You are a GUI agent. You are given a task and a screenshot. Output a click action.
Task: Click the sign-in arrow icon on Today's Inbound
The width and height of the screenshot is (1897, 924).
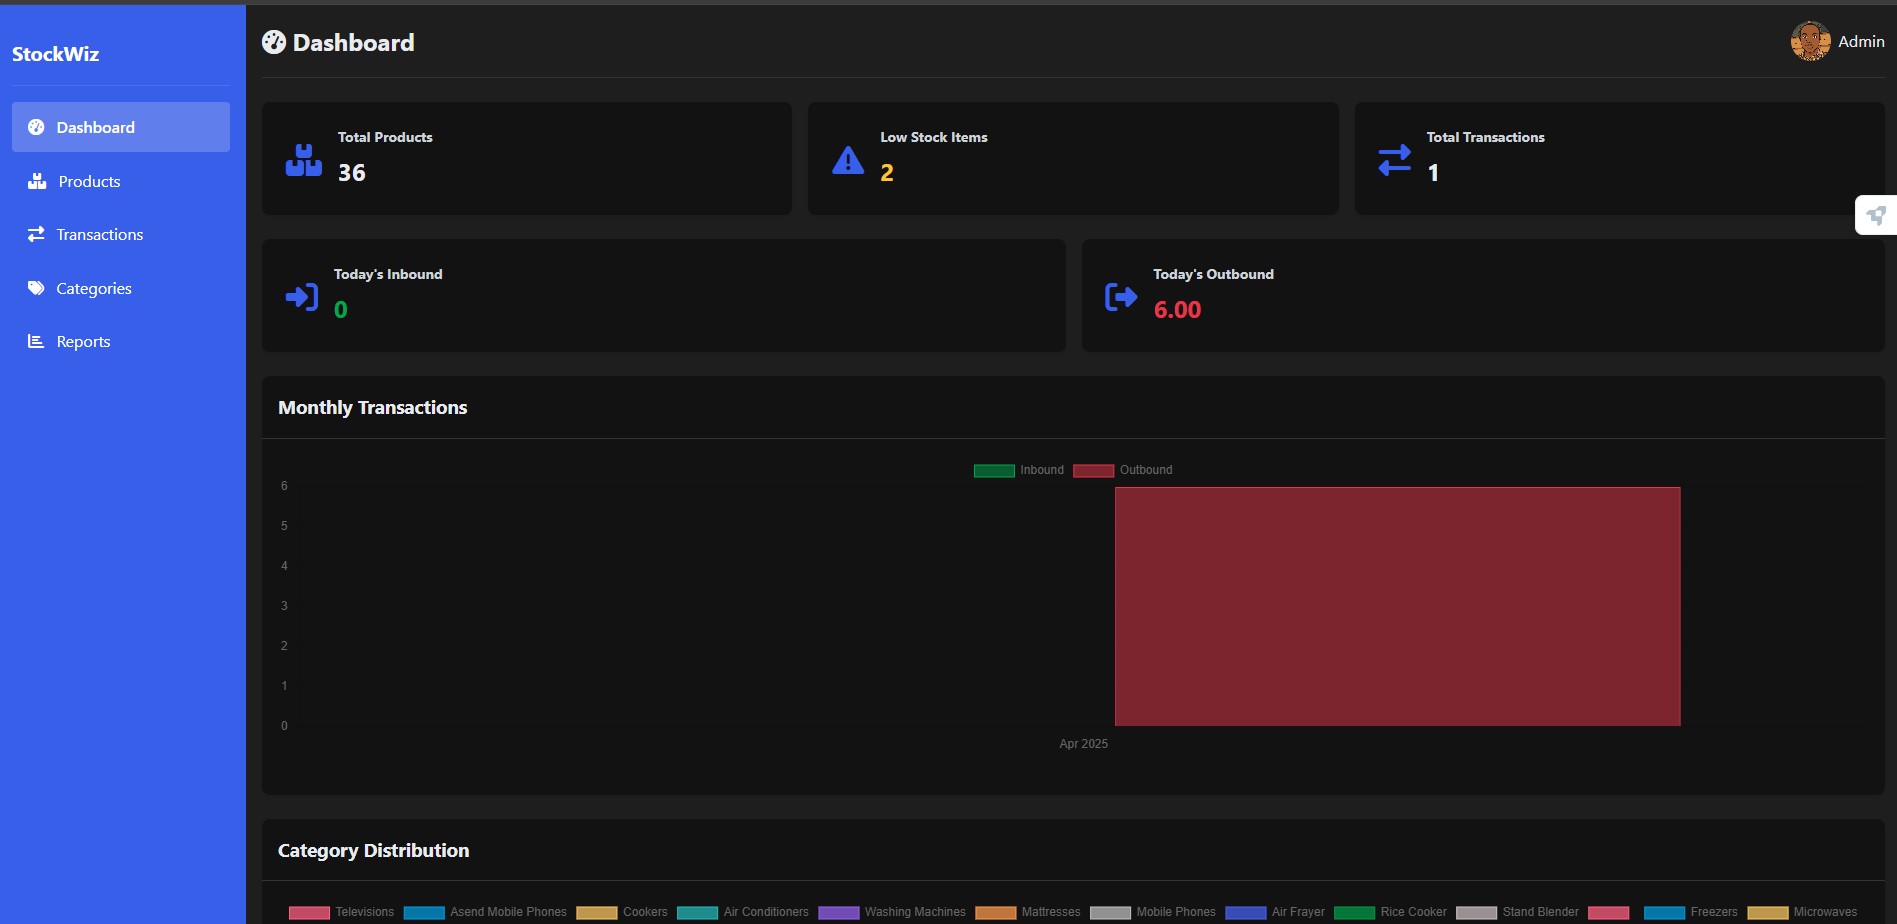pyautogui.click(x=302, y=297)
